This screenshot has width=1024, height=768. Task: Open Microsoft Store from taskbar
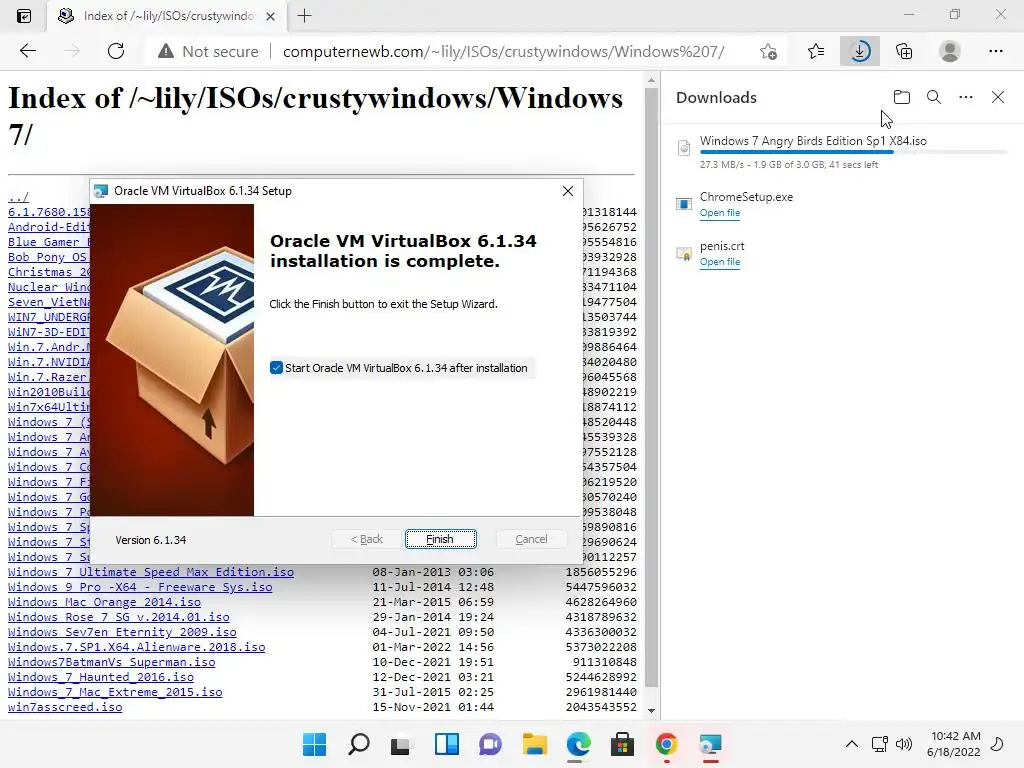tap(622, 744)
